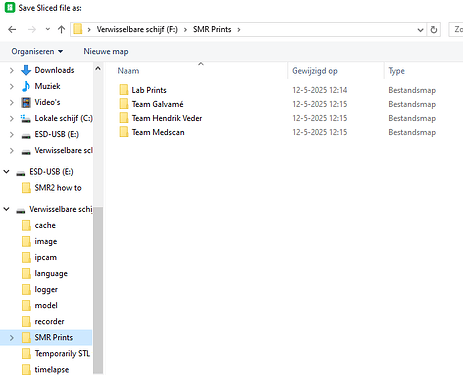
Task: Select the SMR2 how to folder
Action: coord(58,188)
